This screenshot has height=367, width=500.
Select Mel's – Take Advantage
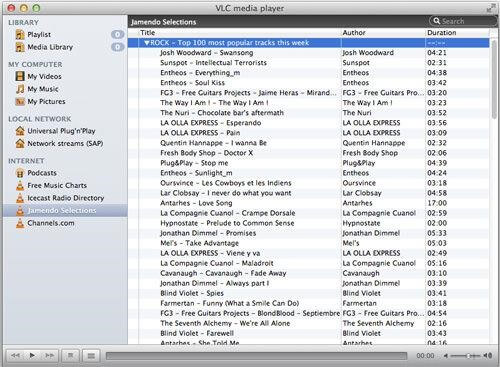click(199, 243)
